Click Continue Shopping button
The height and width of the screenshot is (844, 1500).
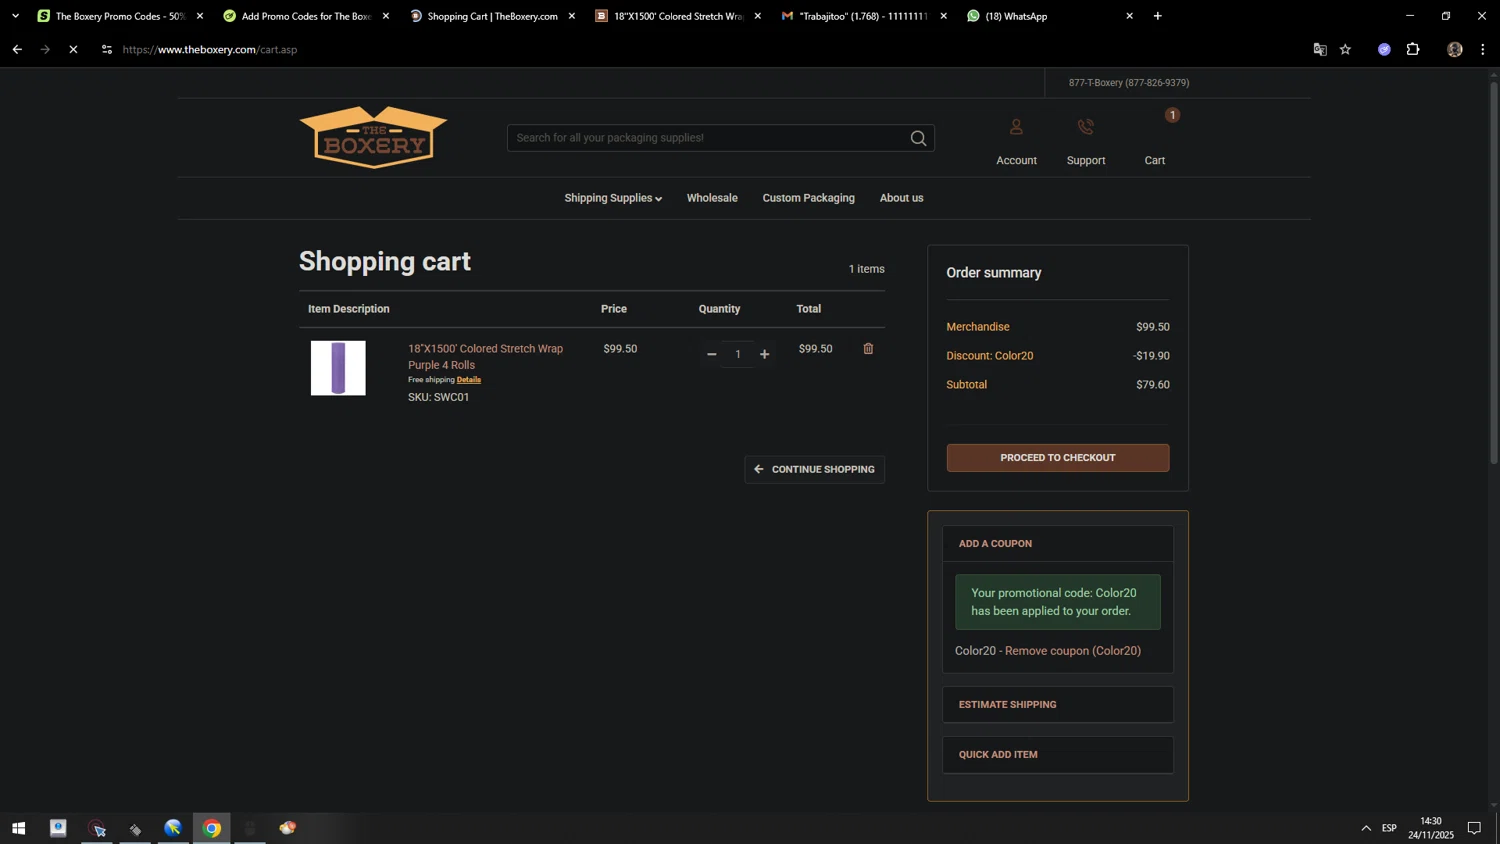click(x=814, y=469)
